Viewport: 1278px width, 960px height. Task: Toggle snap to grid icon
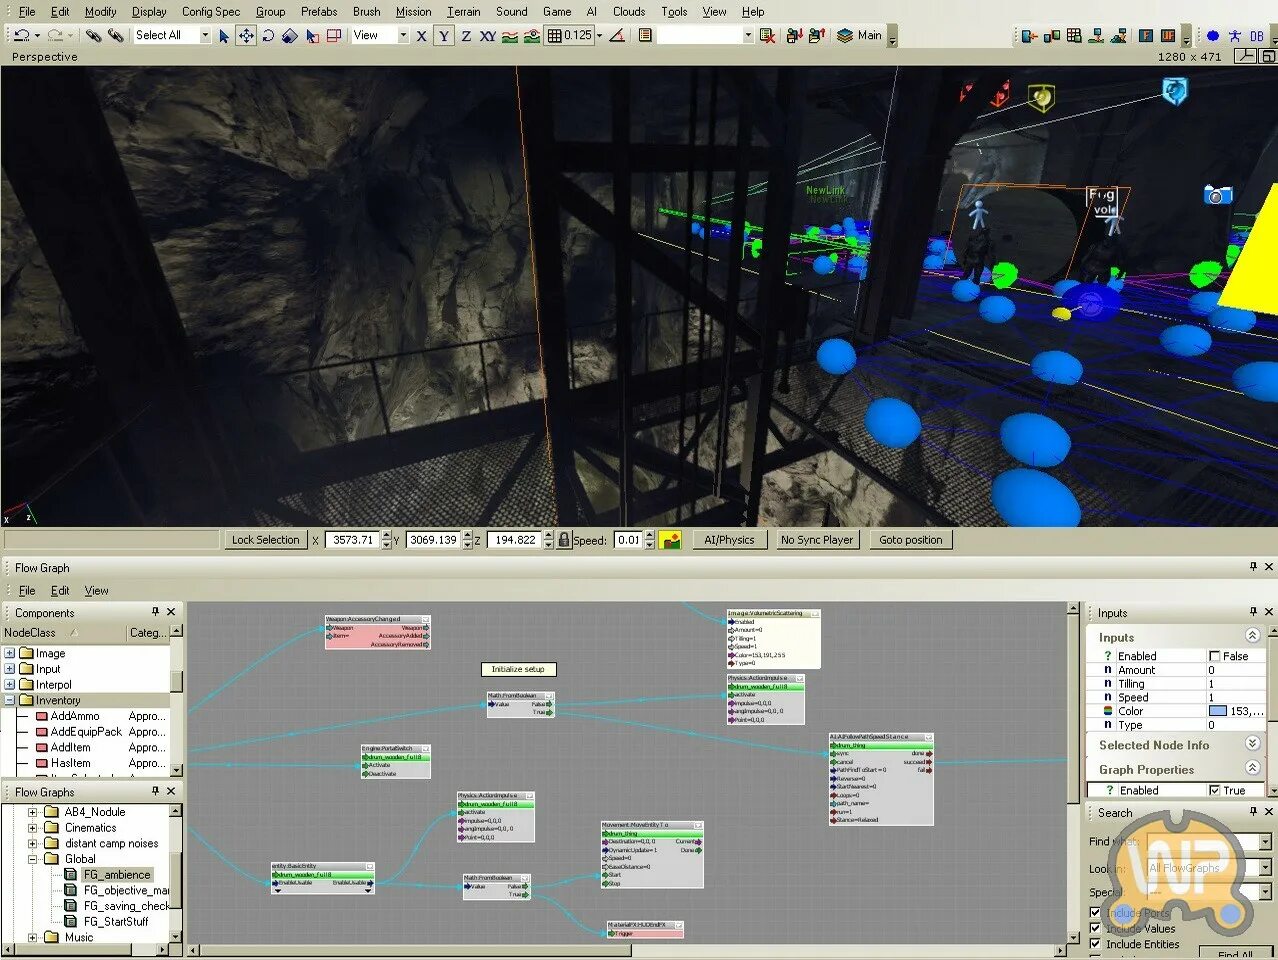click(554, 35)
